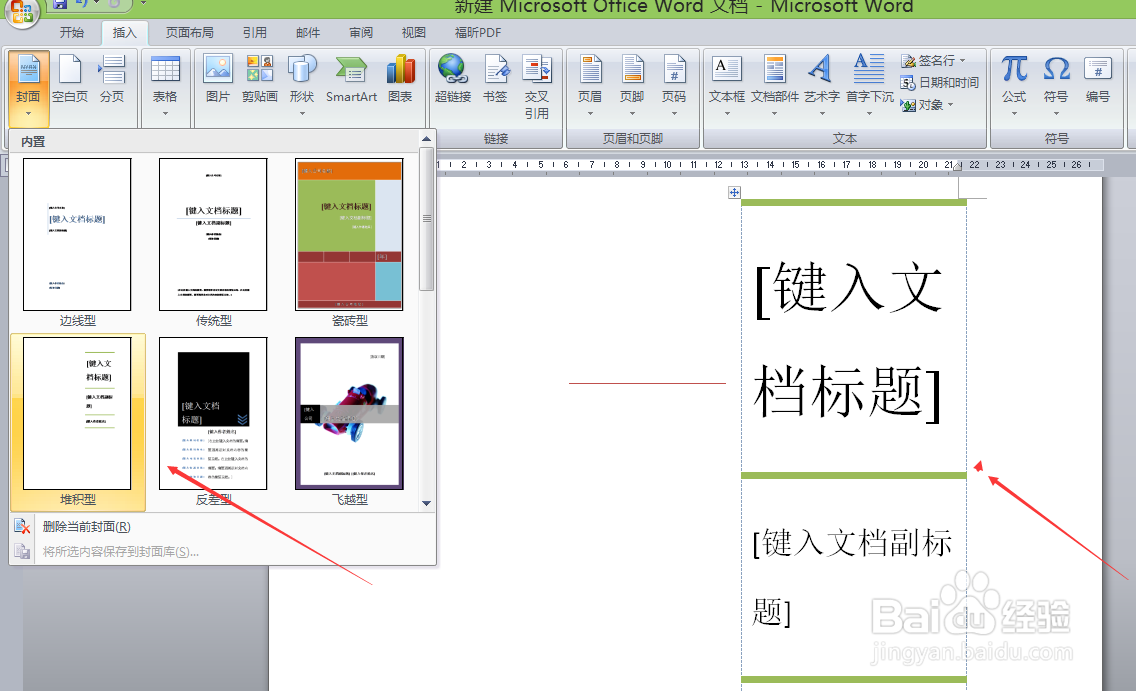The width and height of the screenshot is (1136, 691).
Task: Expand the Signature Line (签名行) dropdown
Action: point(962,61)
